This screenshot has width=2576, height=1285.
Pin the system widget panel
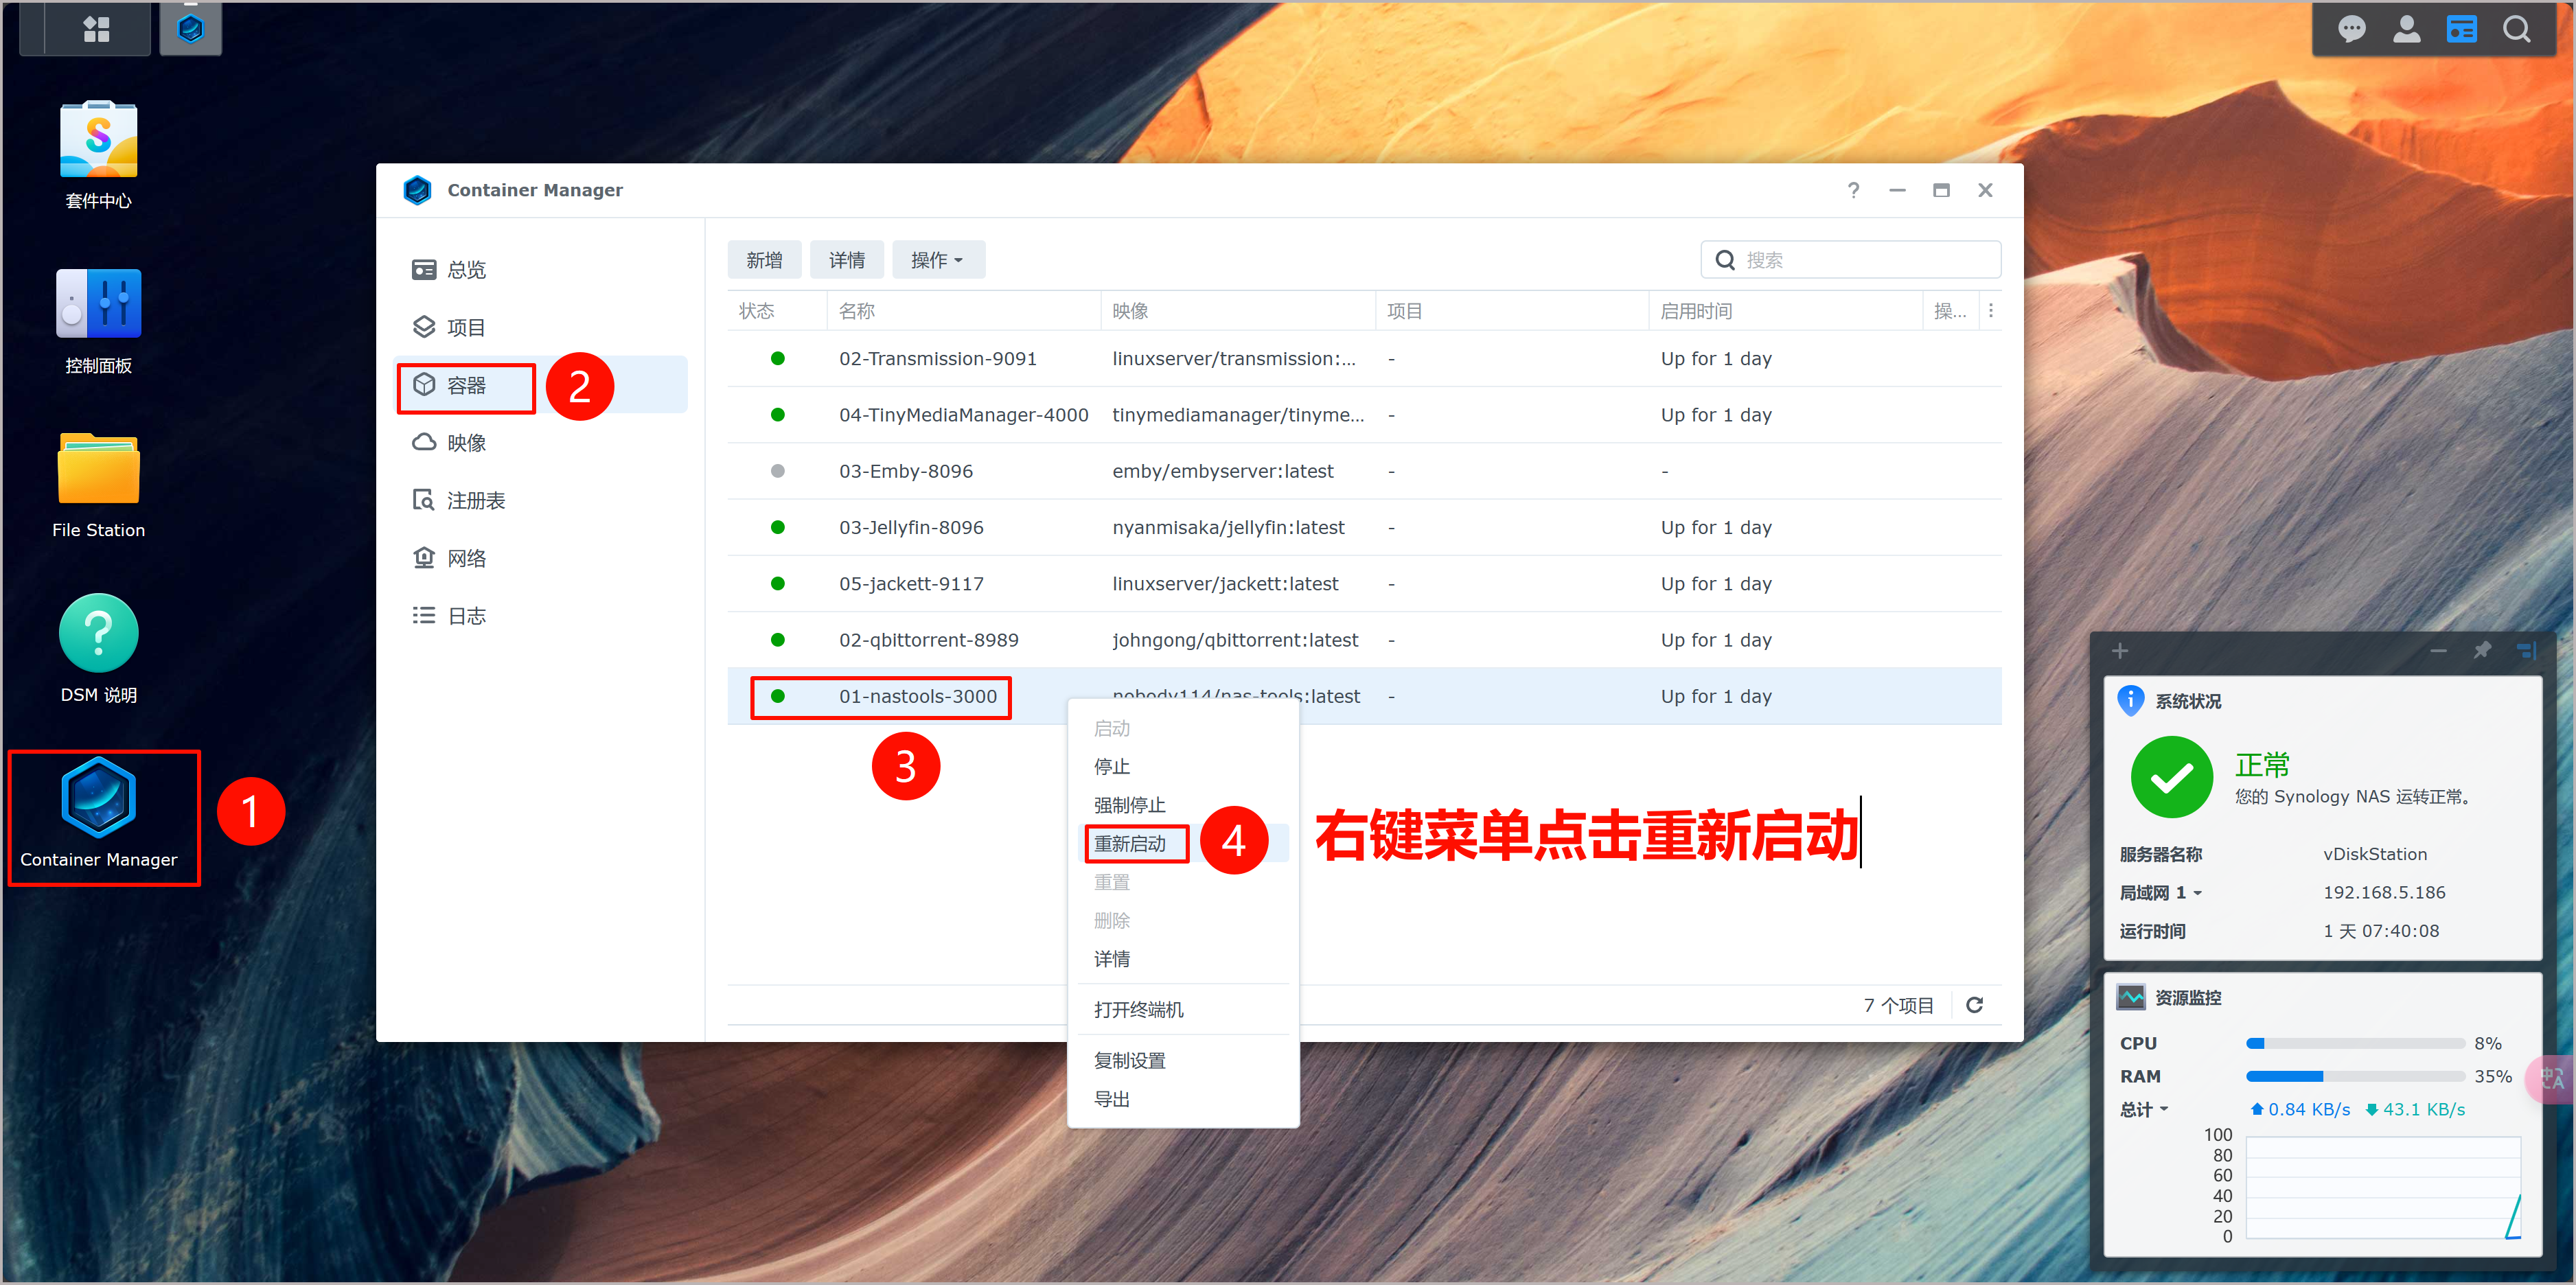coord(2482,651)
